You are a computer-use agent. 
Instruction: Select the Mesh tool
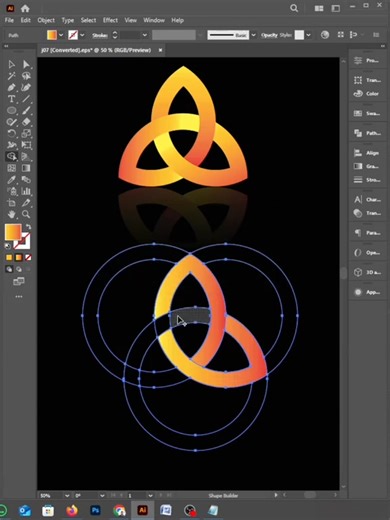click(12, 168)
